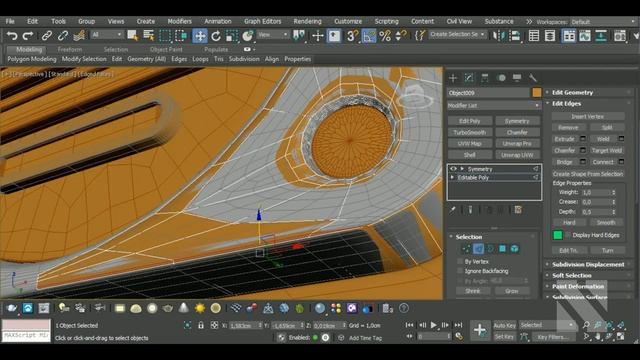
Task: Open the selection filter All dropdown
Action: pyautogui.click(x=107, y=35)
